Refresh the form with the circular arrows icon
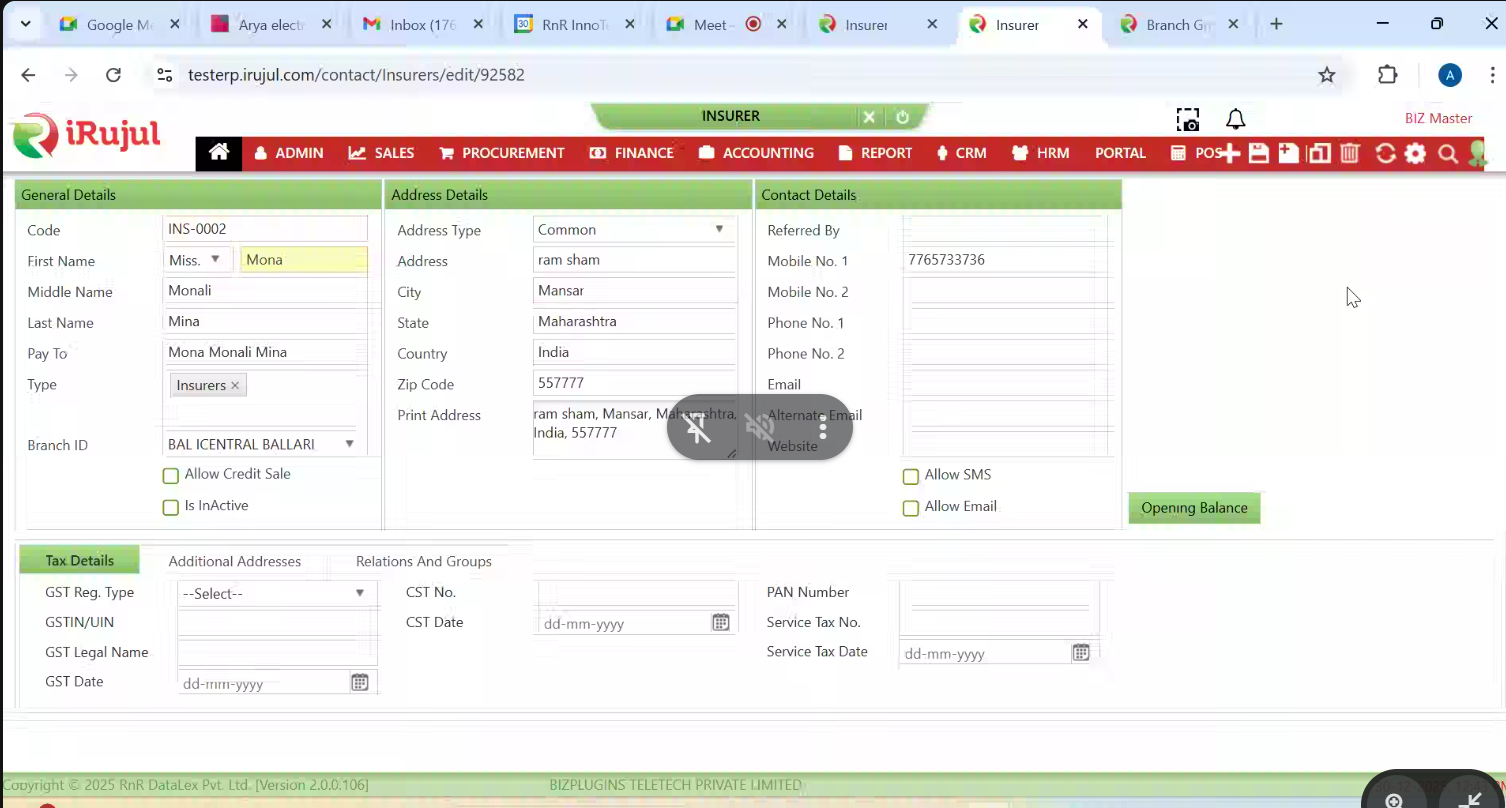Screen dimensions: 1506x808 [1385, 153]
